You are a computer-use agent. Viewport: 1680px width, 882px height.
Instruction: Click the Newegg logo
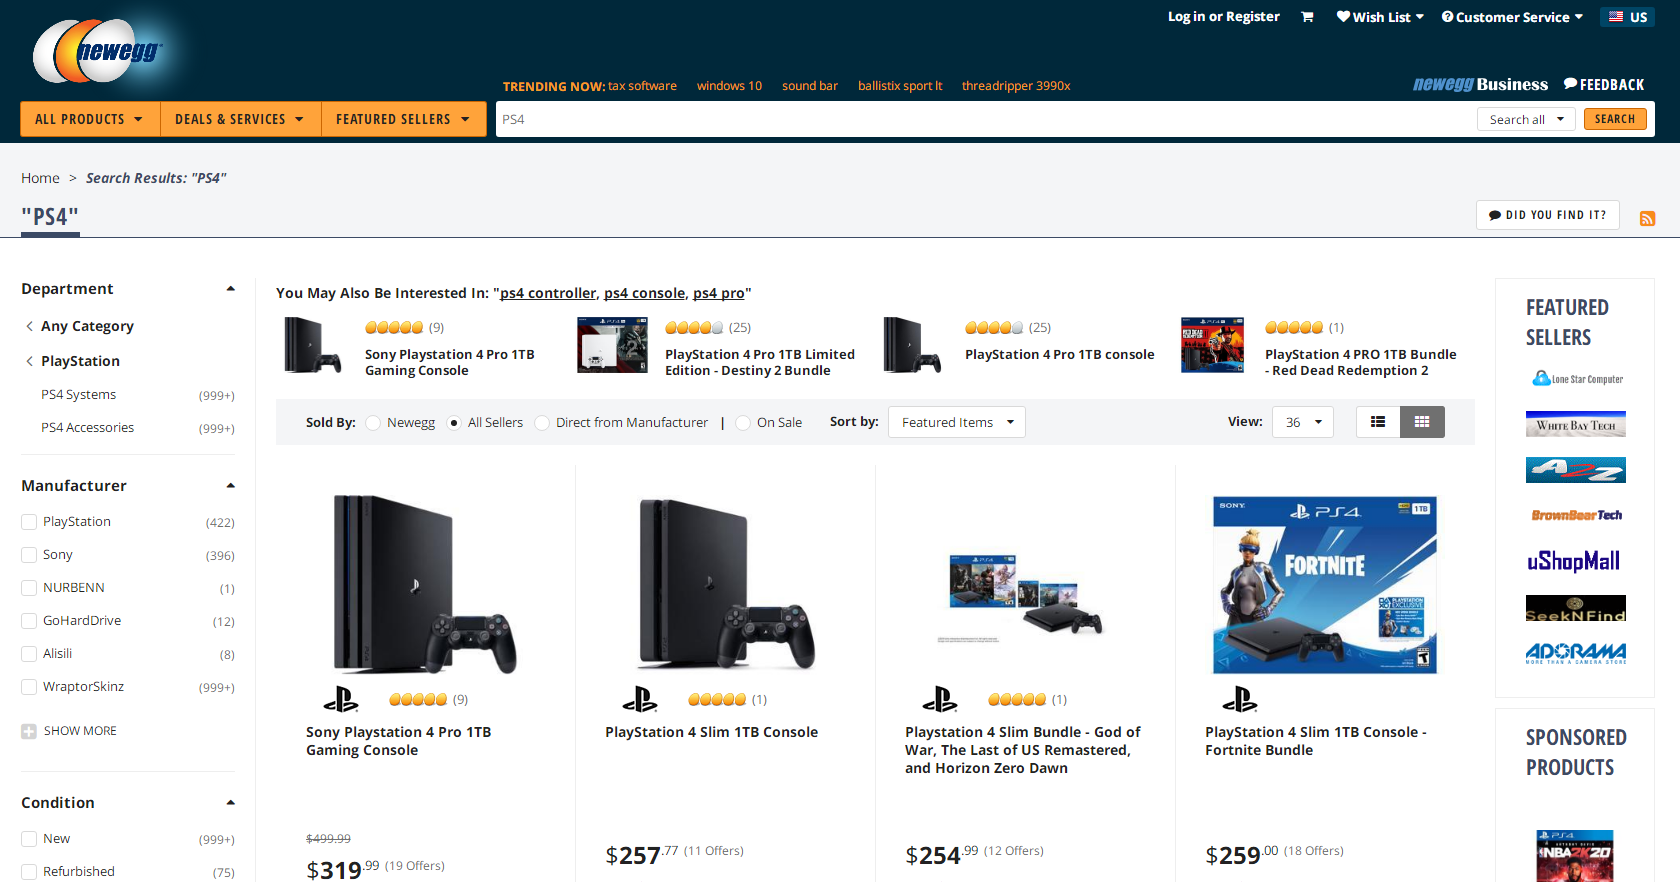pyautogui.click(x=97, y=51)
